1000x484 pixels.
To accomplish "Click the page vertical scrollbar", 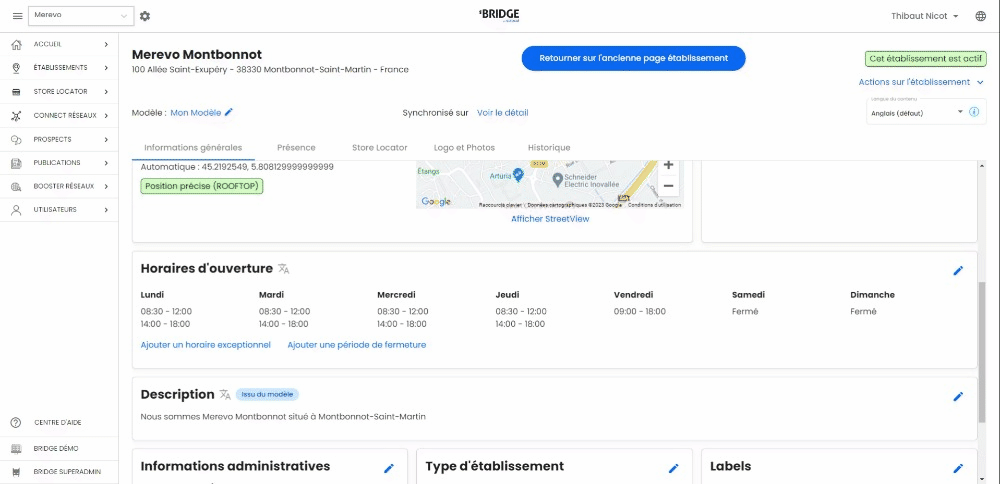I will pyautogui.click(x=982, y=352).
